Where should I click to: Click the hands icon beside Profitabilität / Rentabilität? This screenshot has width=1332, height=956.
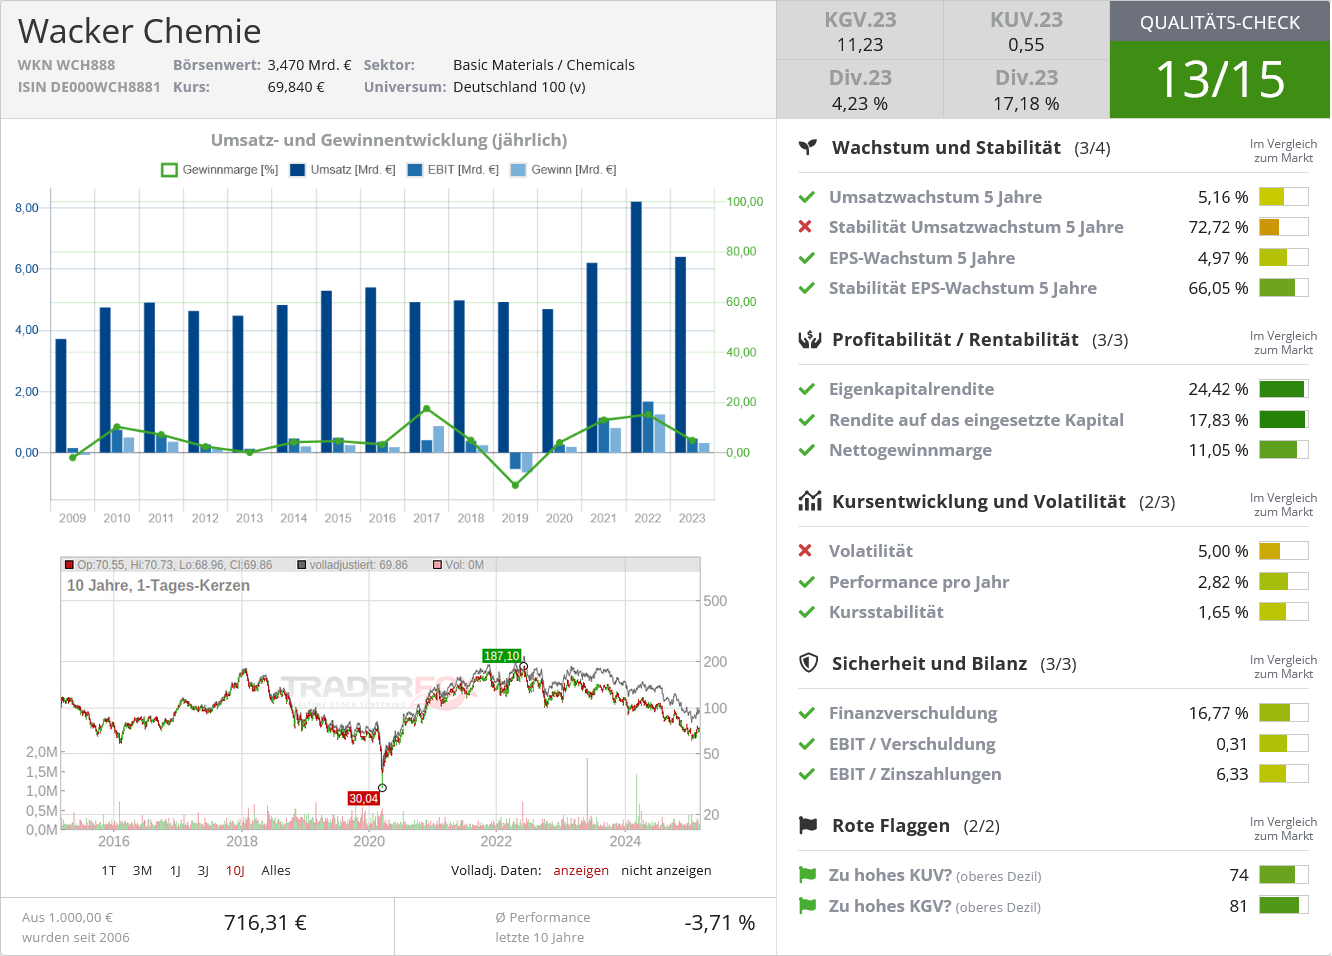pyautogui.click(x=809, y=339)
